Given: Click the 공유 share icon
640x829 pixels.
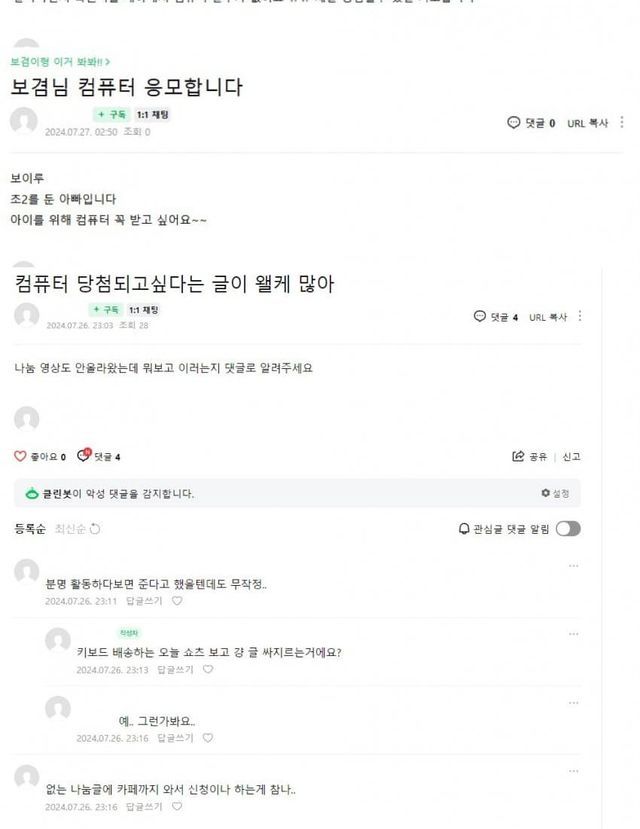Looking at the screenshot, I should [x=518, y=456].
